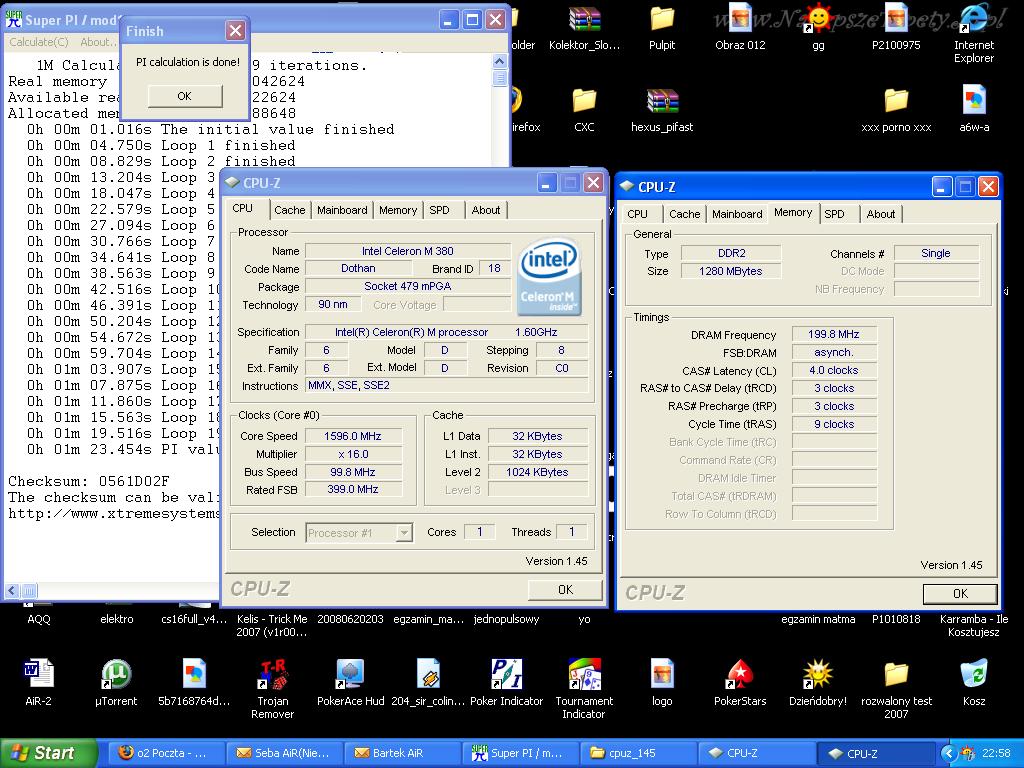Open the hexus_pifast archive icon
This screenshot has height=768, width=1024.
click(662, 101)
